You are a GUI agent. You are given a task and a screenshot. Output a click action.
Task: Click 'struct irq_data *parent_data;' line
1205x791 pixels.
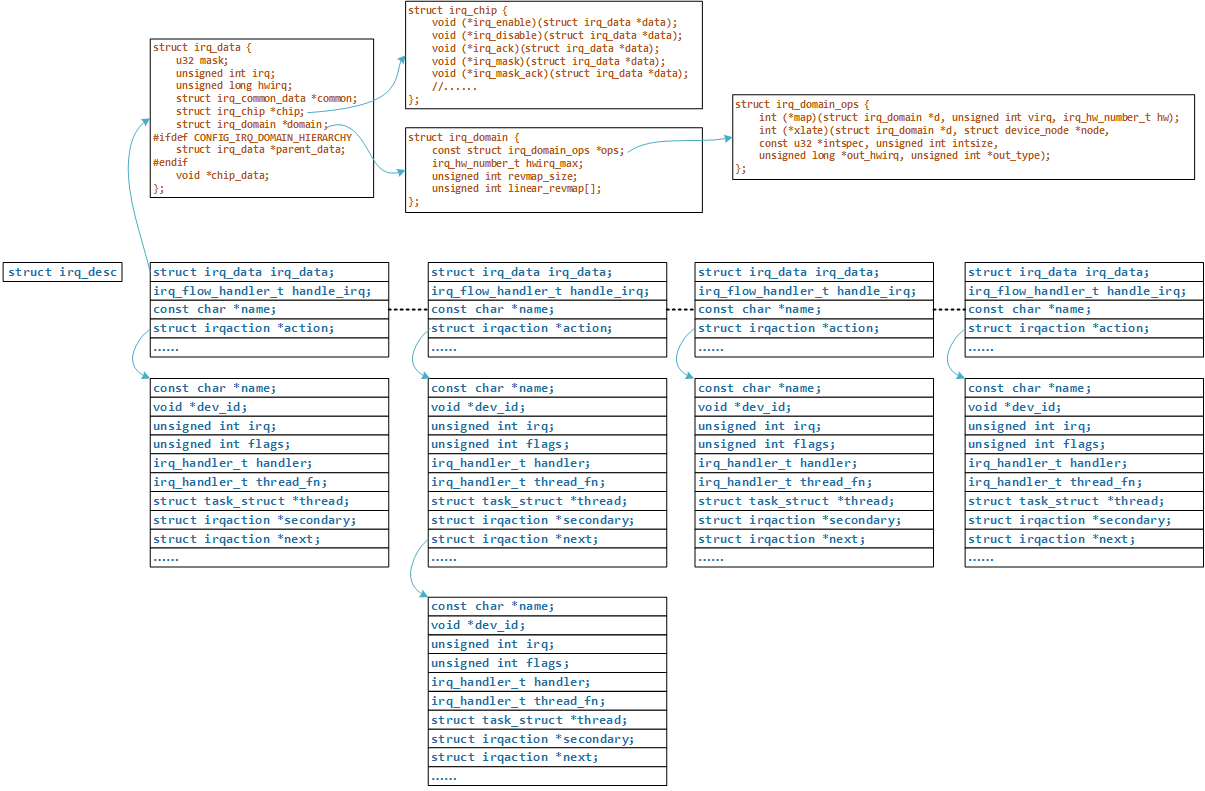point(260,149)
